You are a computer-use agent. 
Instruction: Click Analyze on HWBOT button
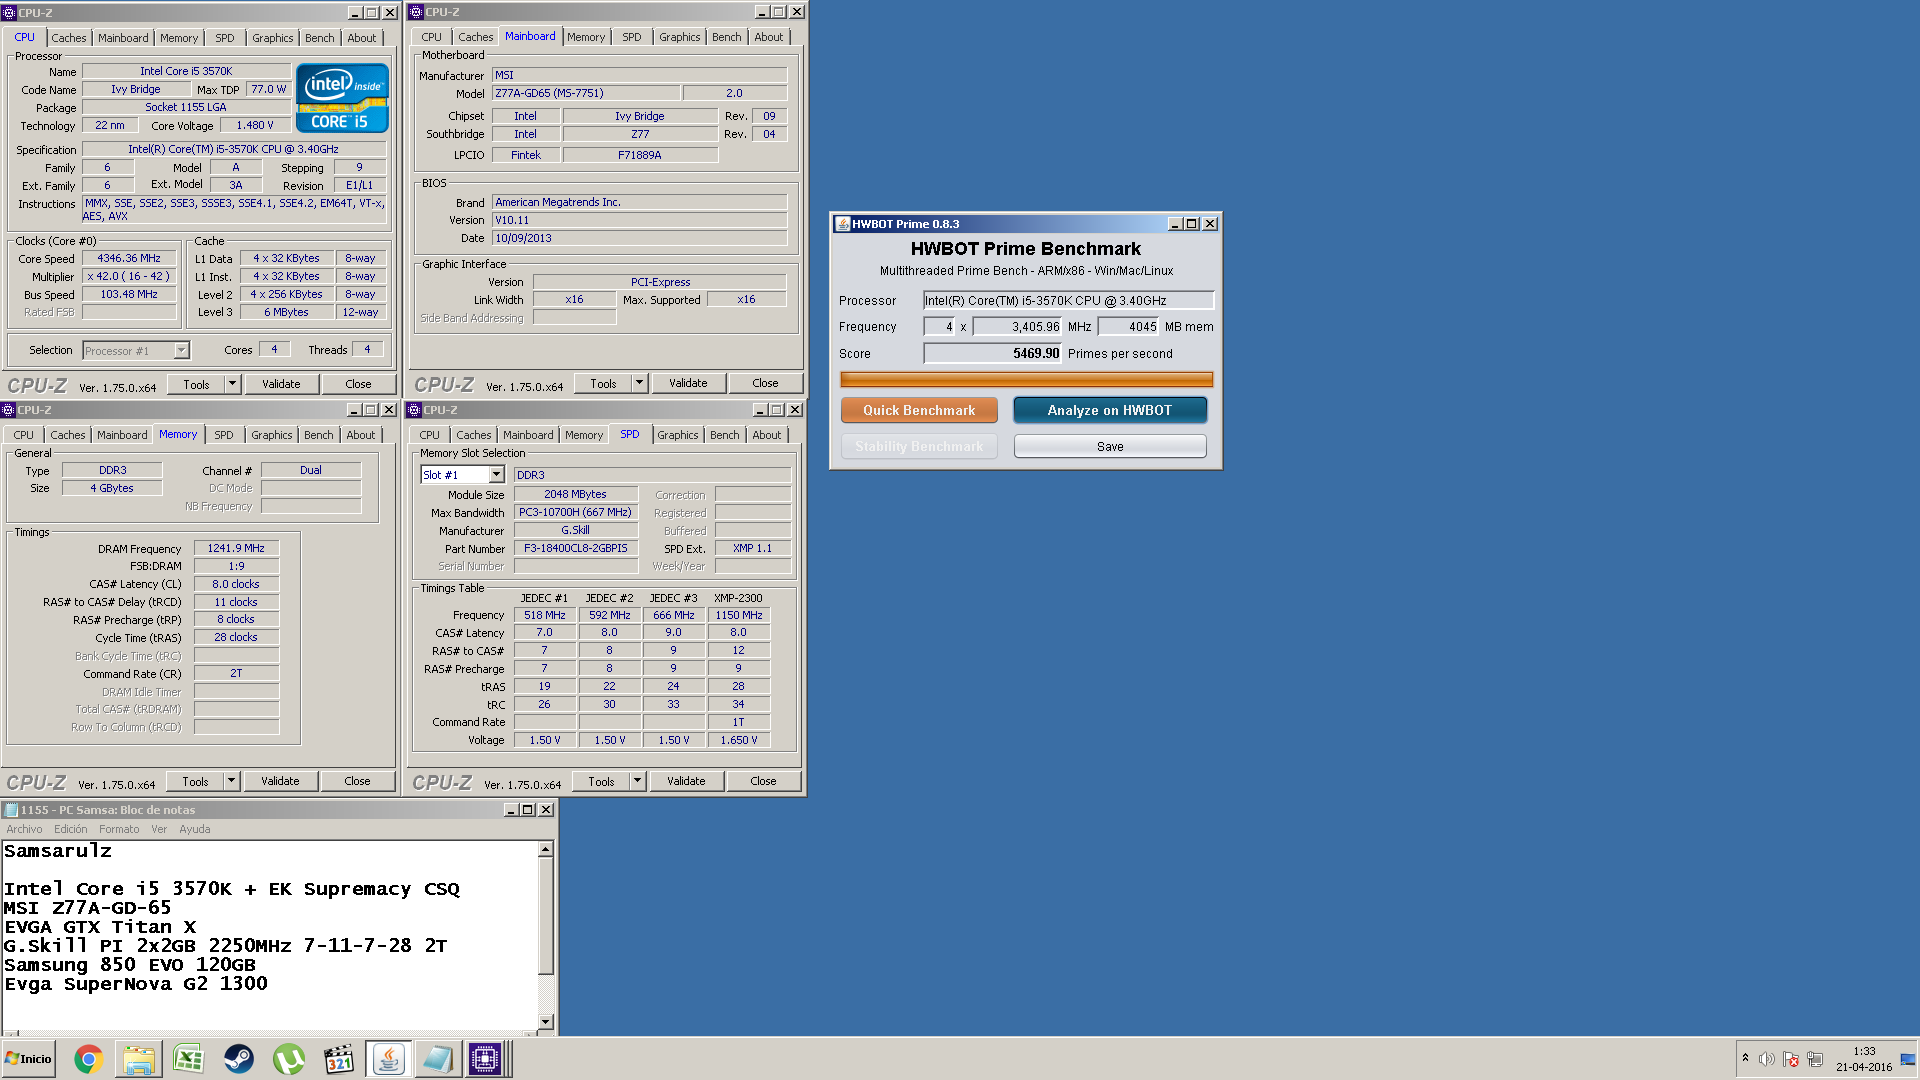click(1110, 410)
